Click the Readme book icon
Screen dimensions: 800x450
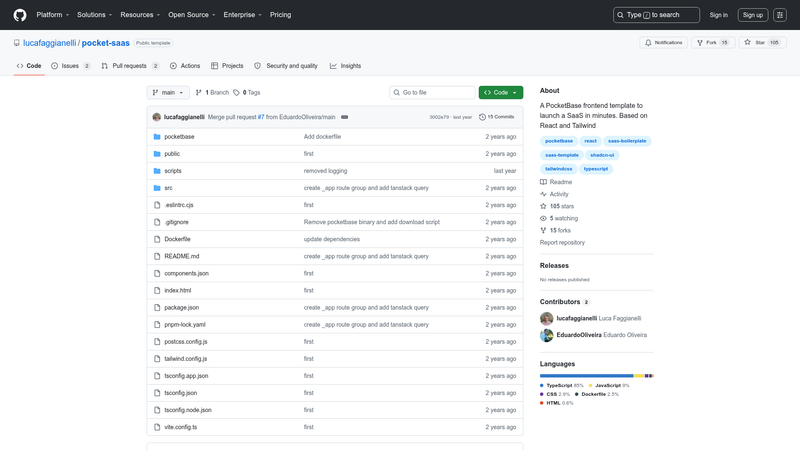[x=543, y=182]
